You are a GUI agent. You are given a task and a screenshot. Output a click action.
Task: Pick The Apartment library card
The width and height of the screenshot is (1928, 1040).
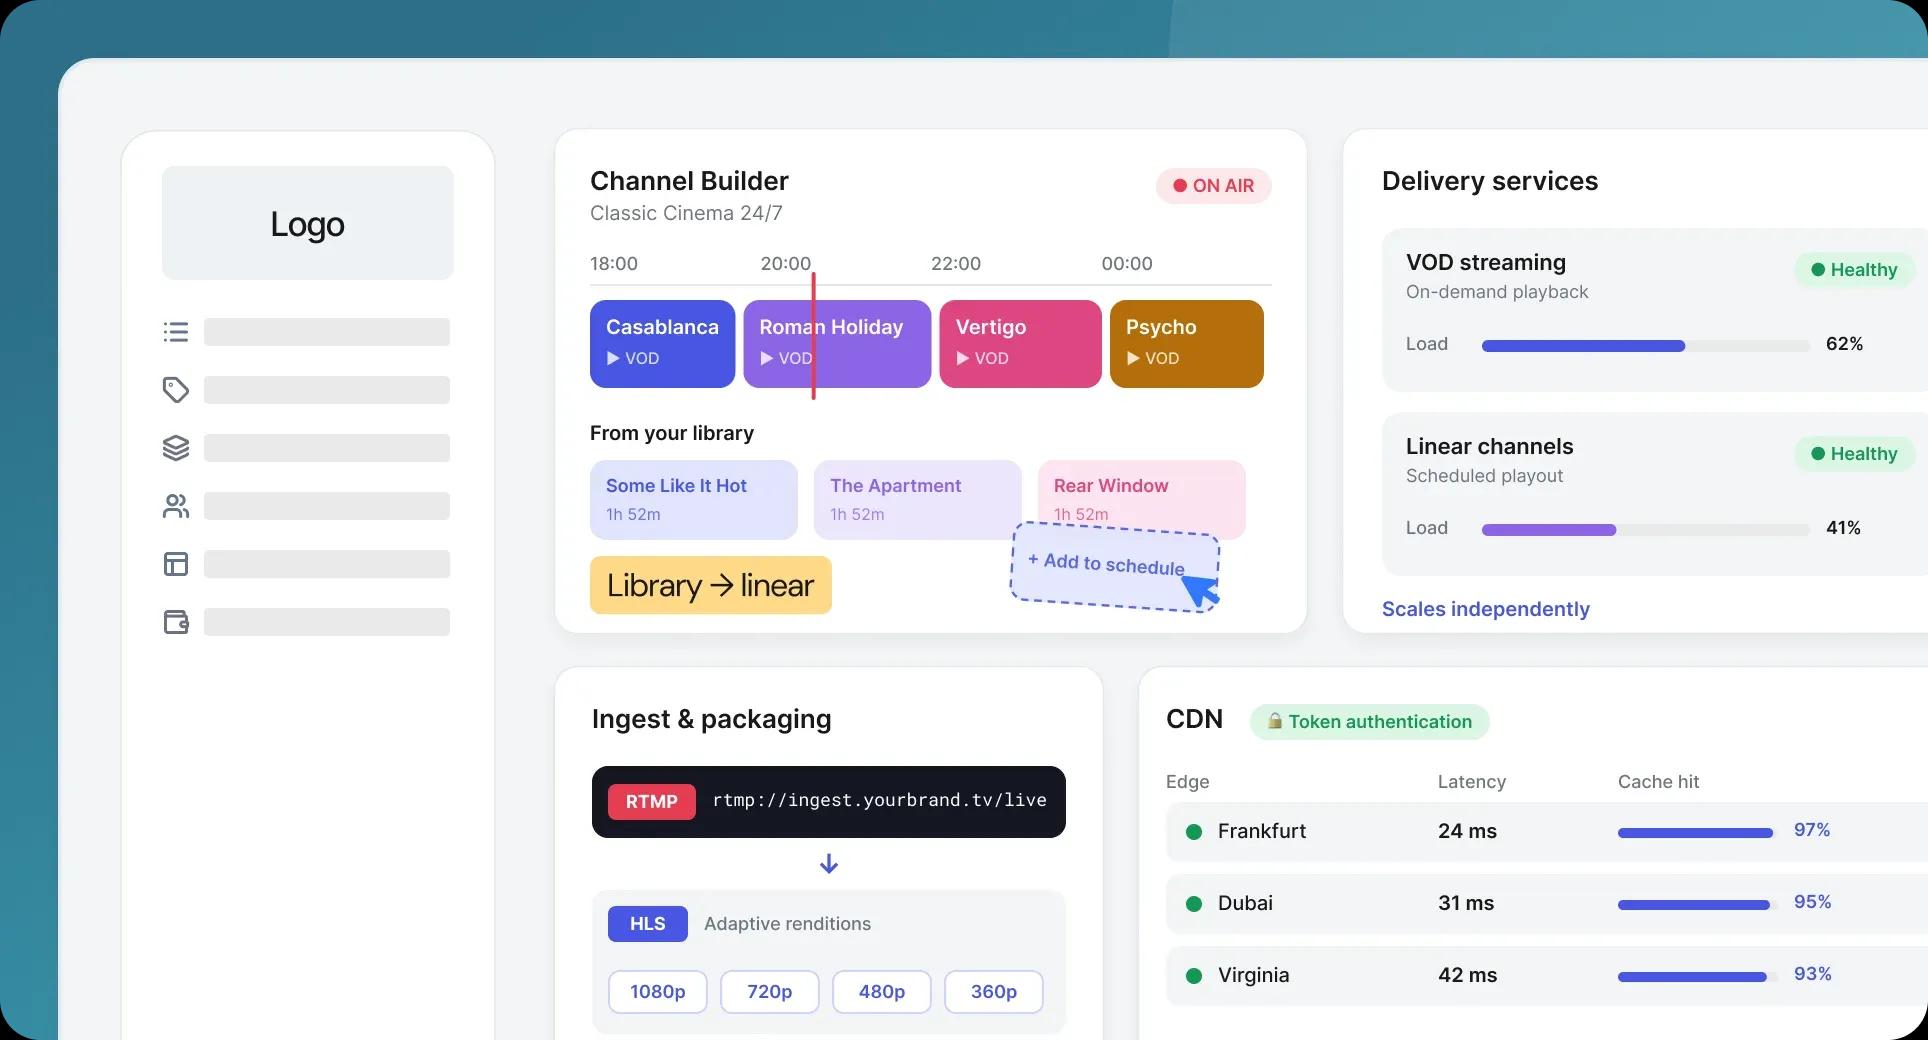[918, 500]
